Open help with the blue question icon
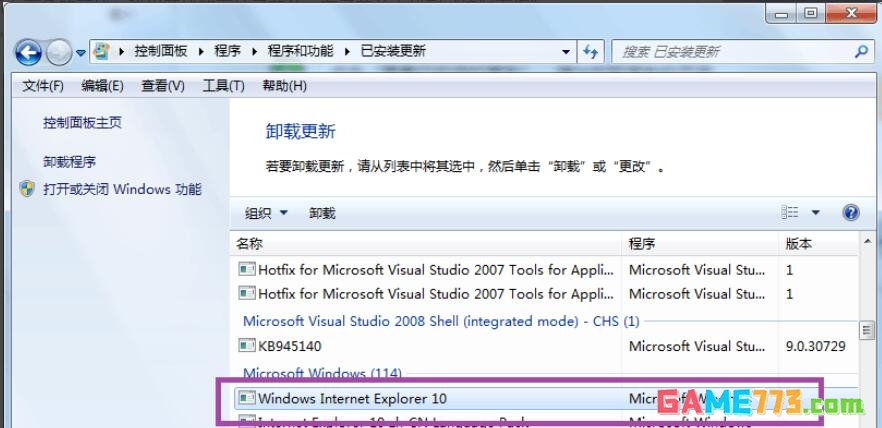882x428 pixels. click(851, 213)
